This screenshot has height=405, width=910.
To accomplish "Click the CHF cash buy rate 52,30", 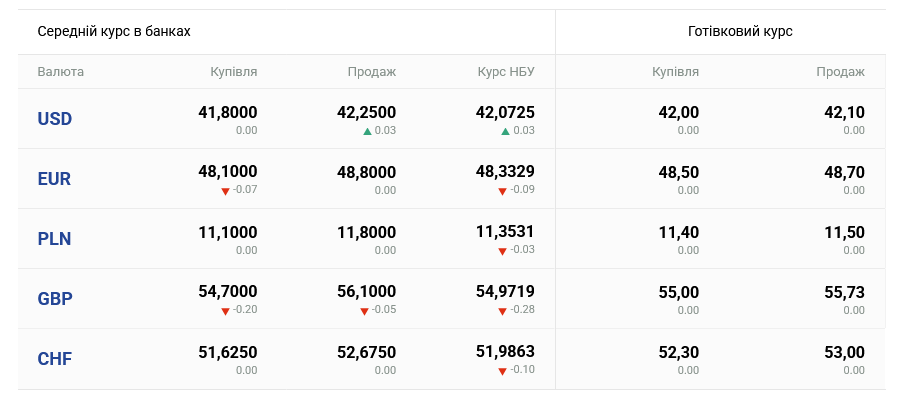I will coord(678,352).
